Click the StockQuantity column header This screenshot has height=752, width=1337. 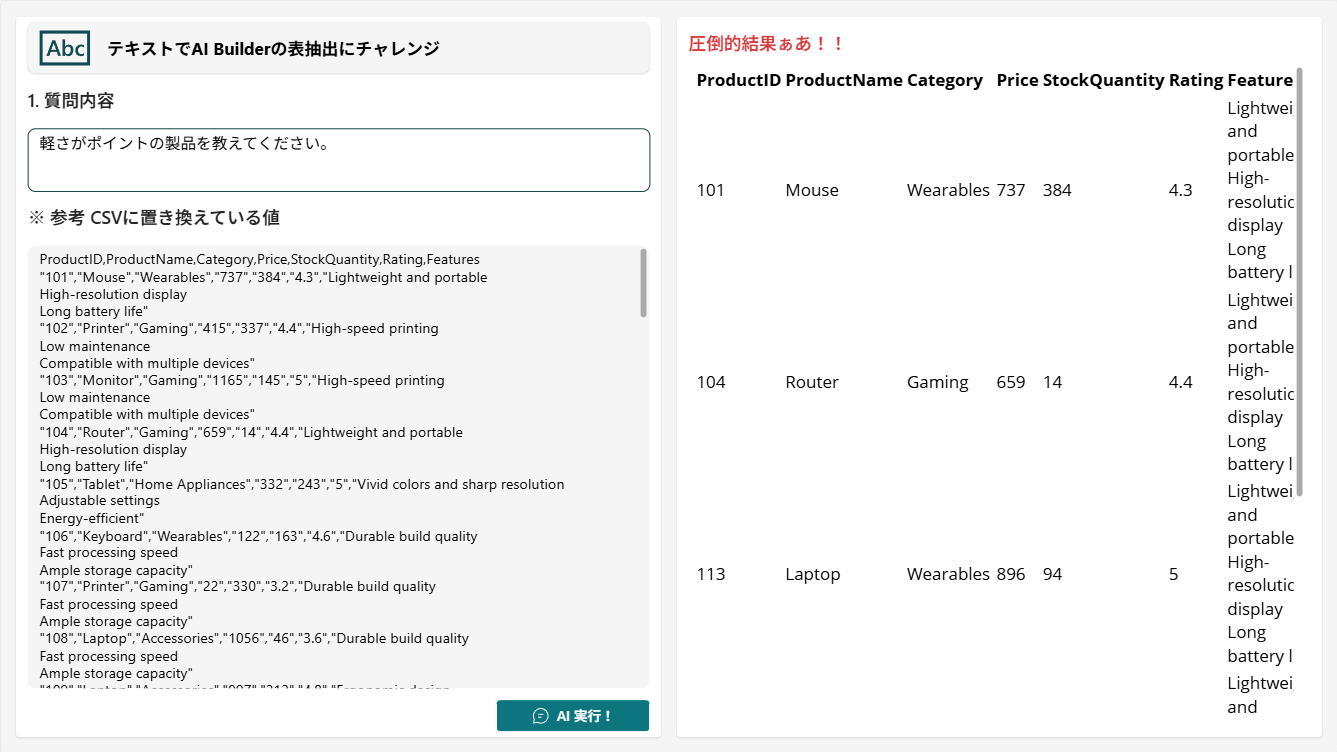[1104, 80]
